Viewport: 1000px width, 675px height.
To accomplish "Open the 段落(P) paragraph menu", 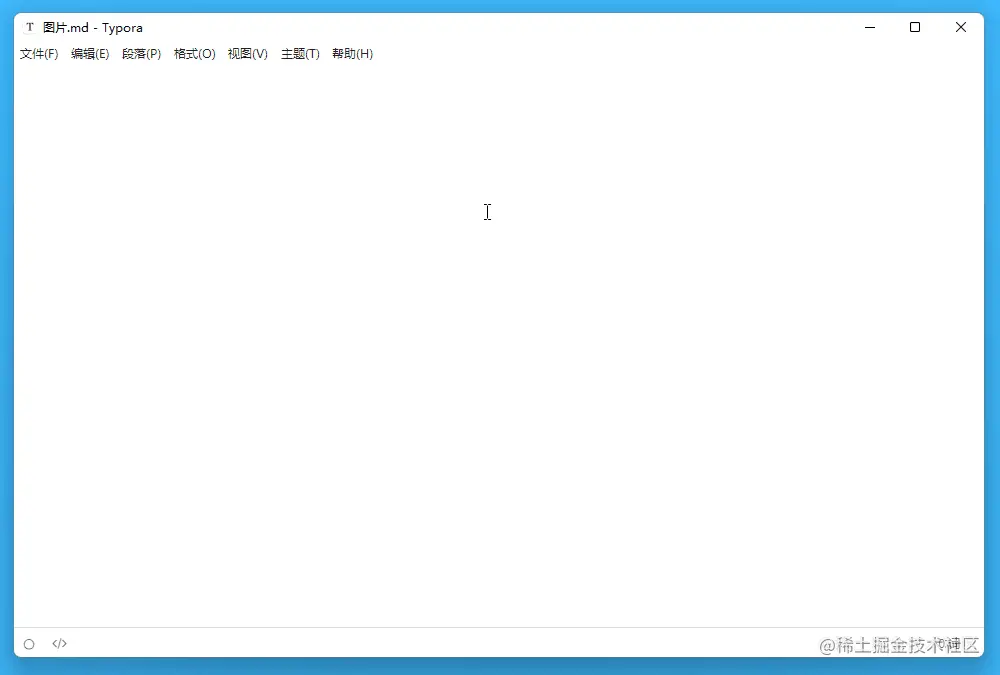I will coord(142,54).
